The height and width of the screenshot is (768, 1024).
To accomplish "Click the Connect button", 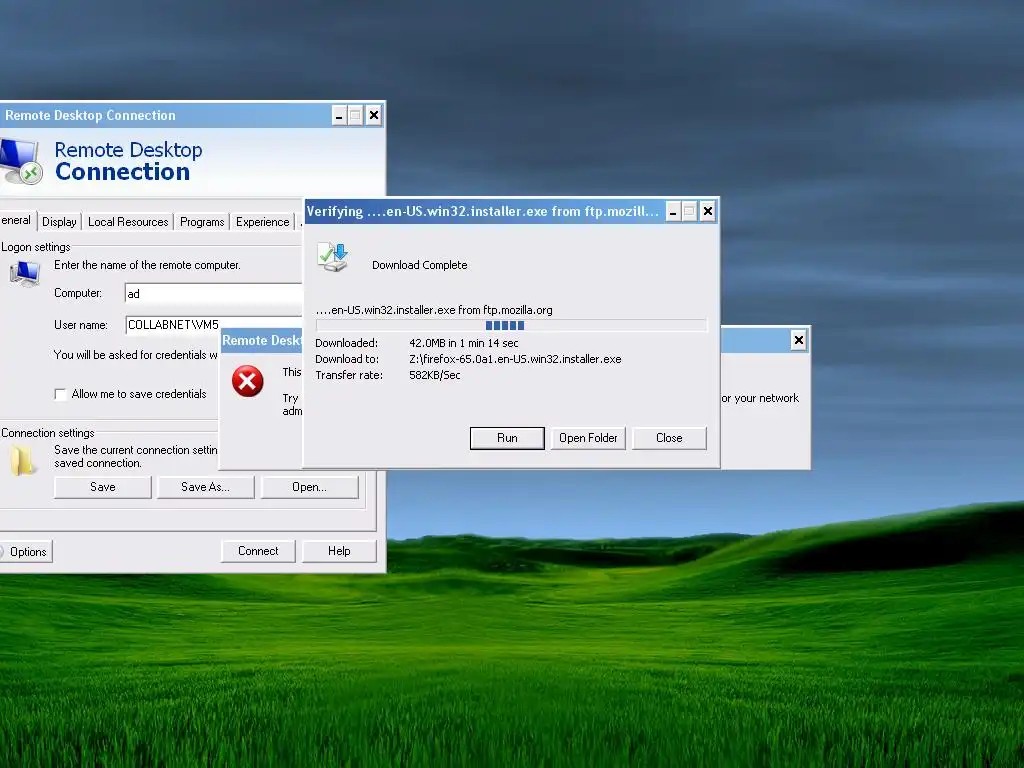I will click(258, 551).
